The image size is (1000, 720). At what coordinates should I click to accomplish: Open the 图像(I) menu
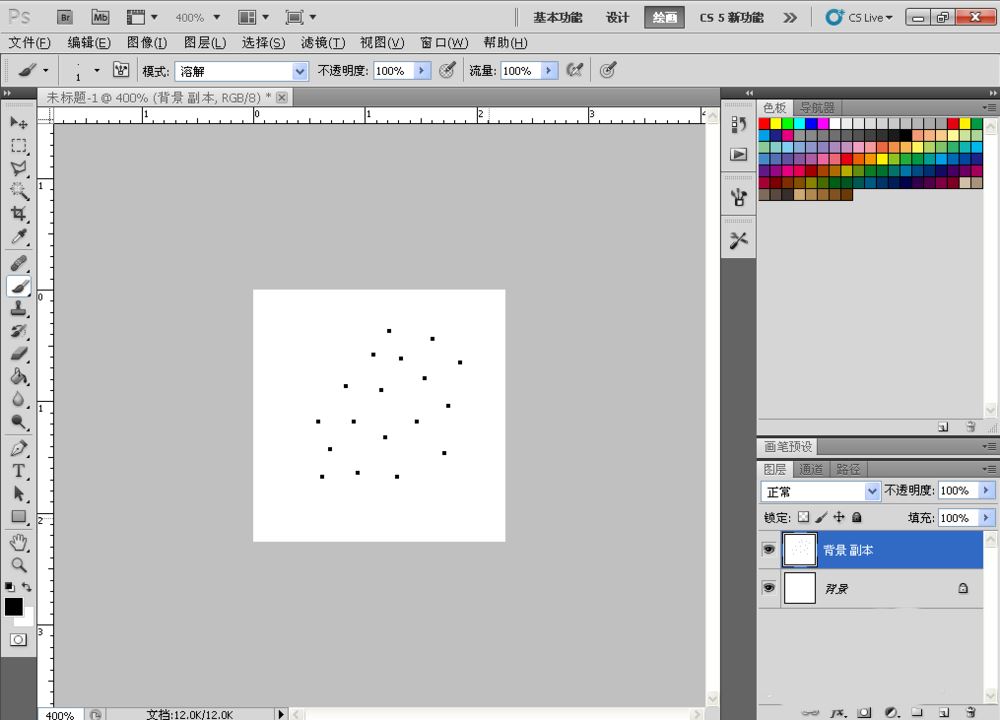147,43
